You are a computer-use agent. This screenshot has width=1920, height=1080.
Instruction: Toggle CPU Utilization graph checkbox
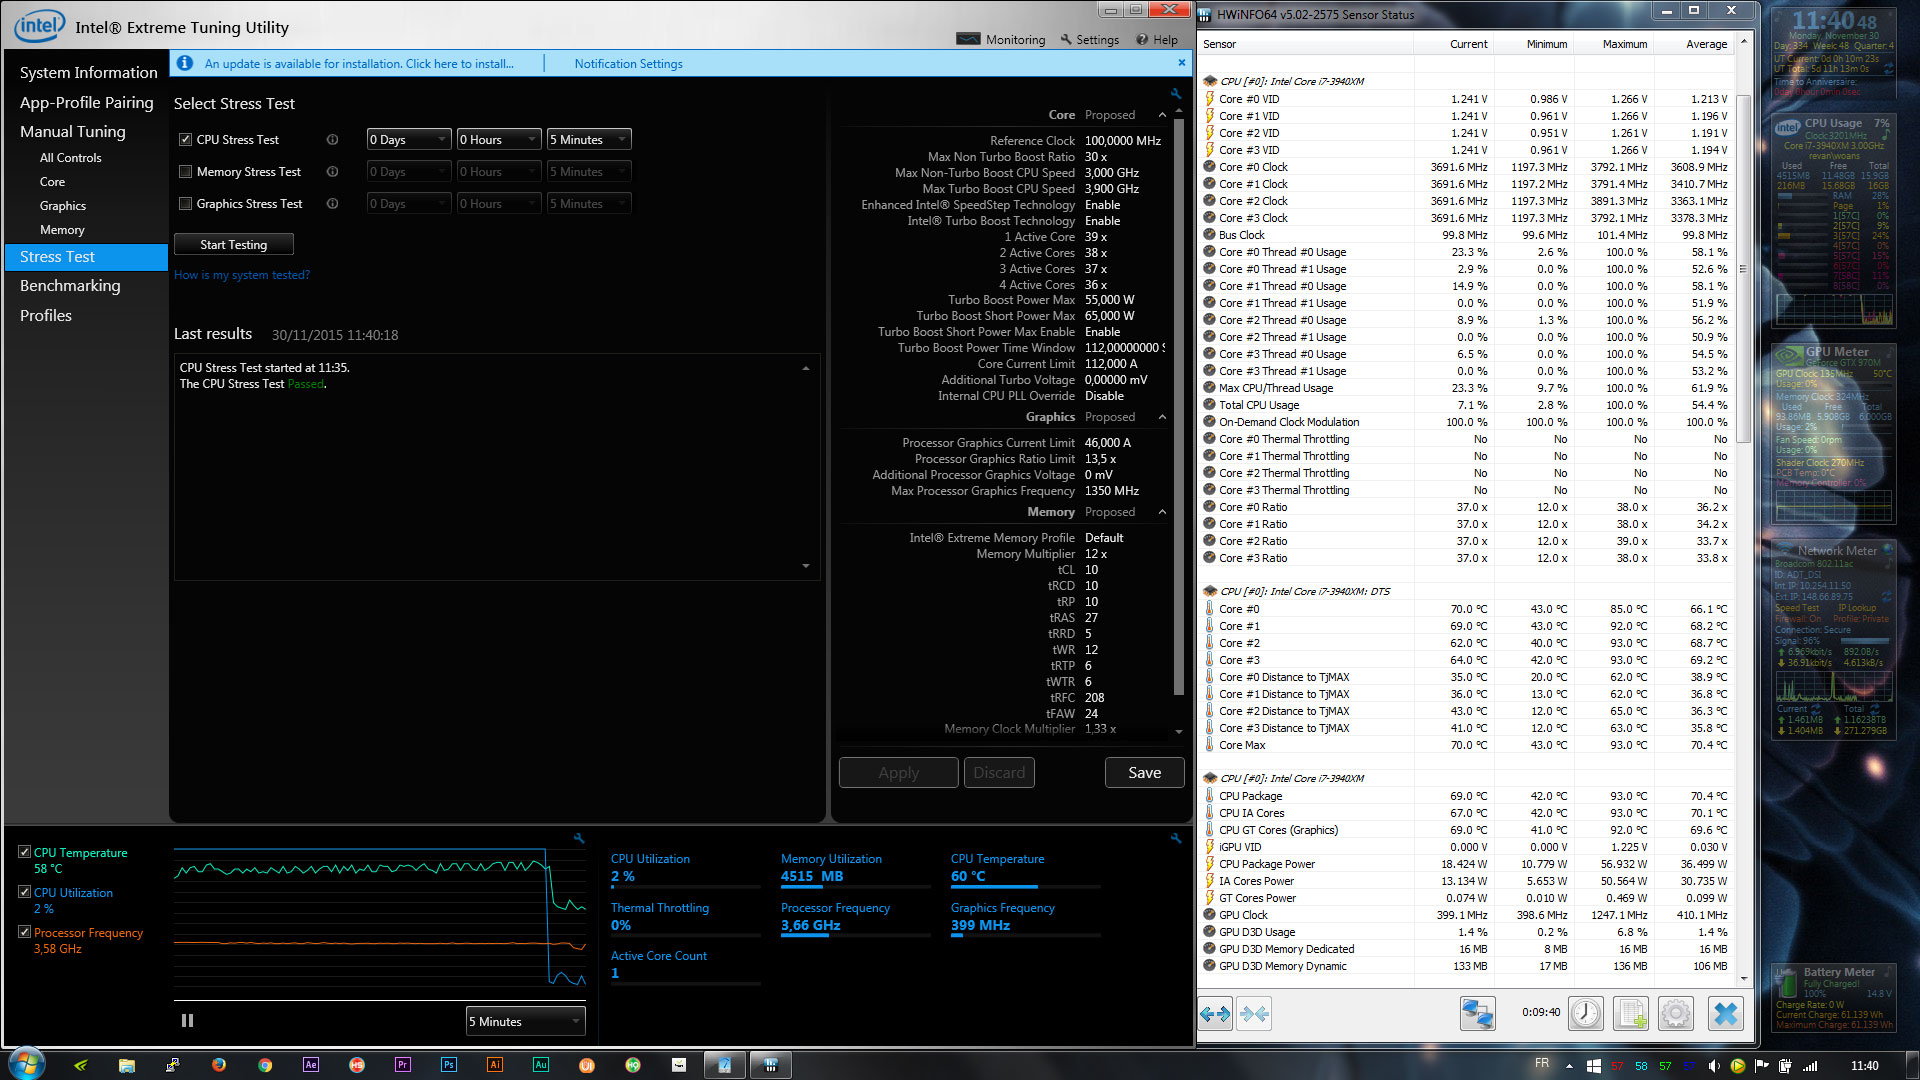click(x=24, y=892)
